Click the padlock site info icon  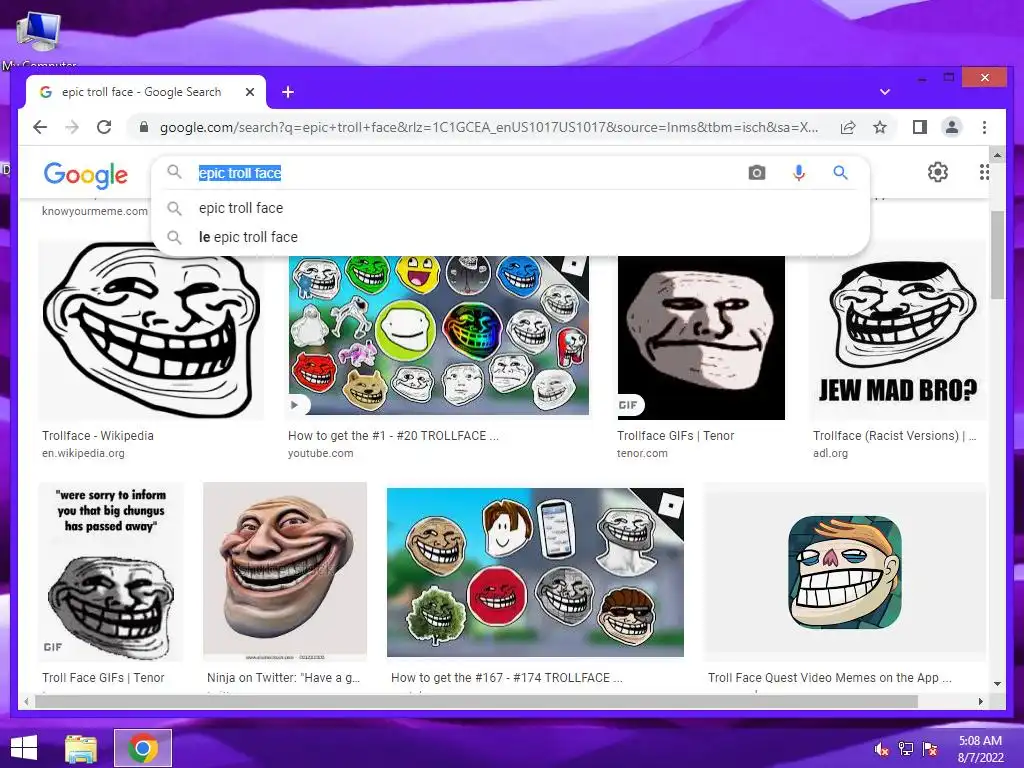pyautogui.click(x=144, y=127)
